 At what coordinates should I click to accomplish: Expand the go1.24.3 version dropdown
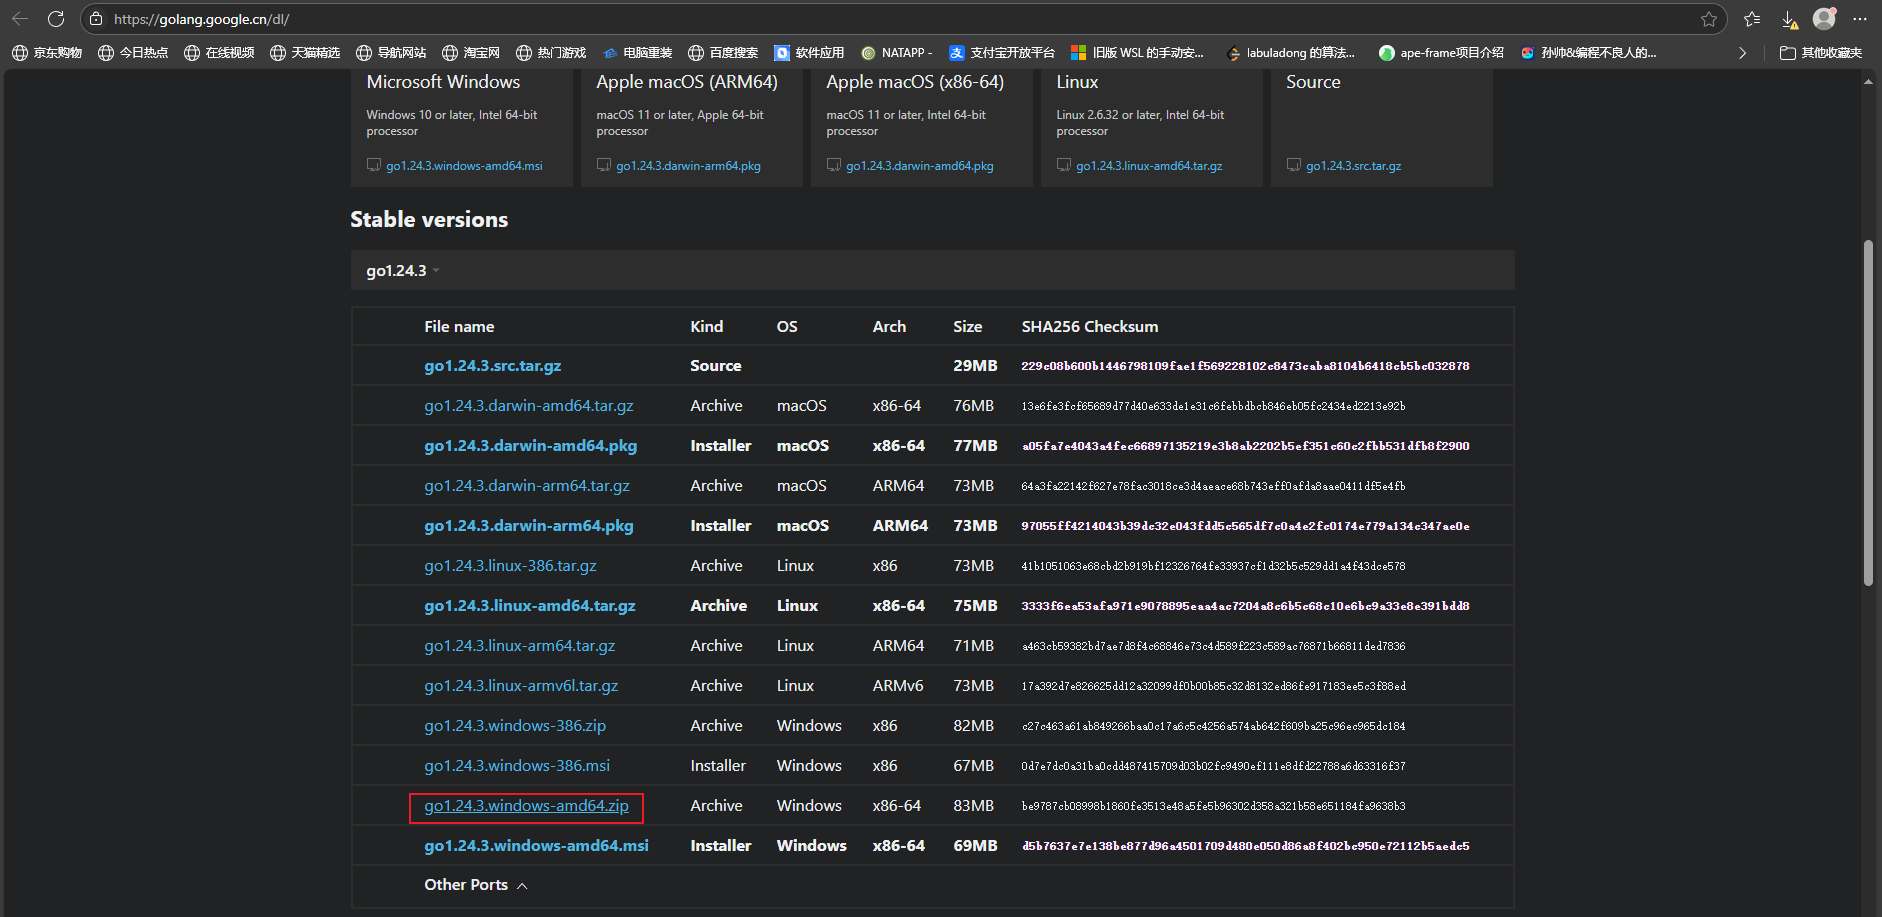coord(402,271)
